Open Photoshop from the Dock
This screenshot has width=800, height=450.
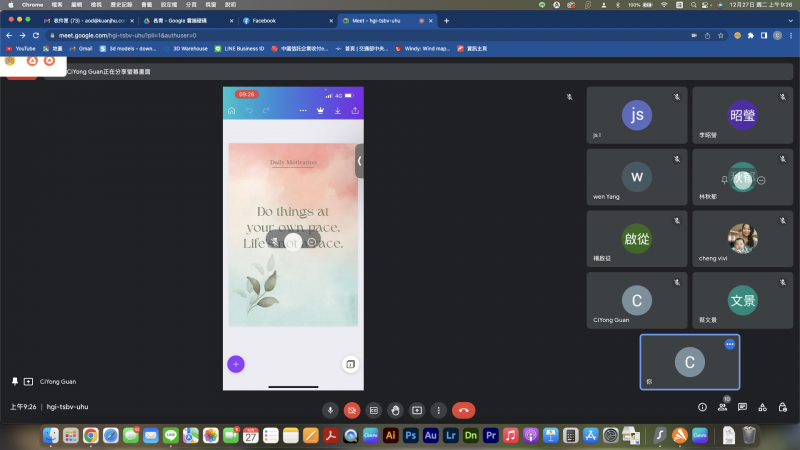pyautogui.click(x=410, y=435)
